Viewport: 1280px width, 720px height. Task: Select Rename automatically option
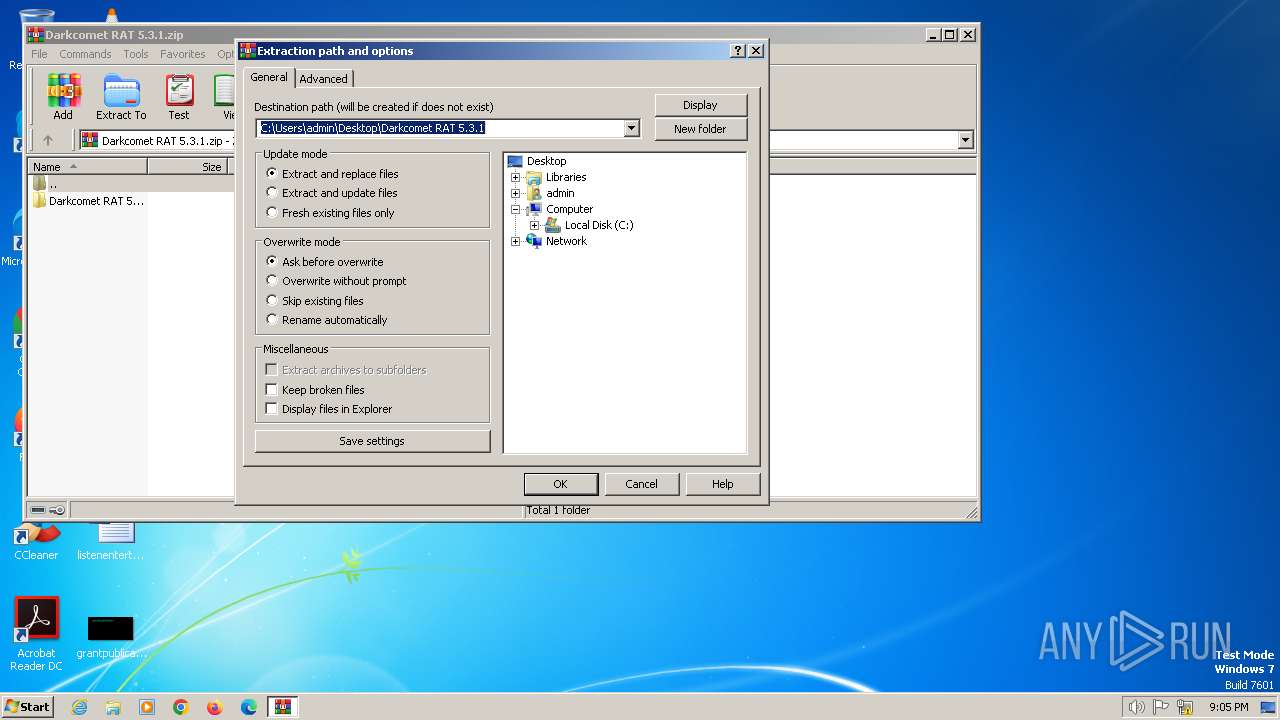326,320
